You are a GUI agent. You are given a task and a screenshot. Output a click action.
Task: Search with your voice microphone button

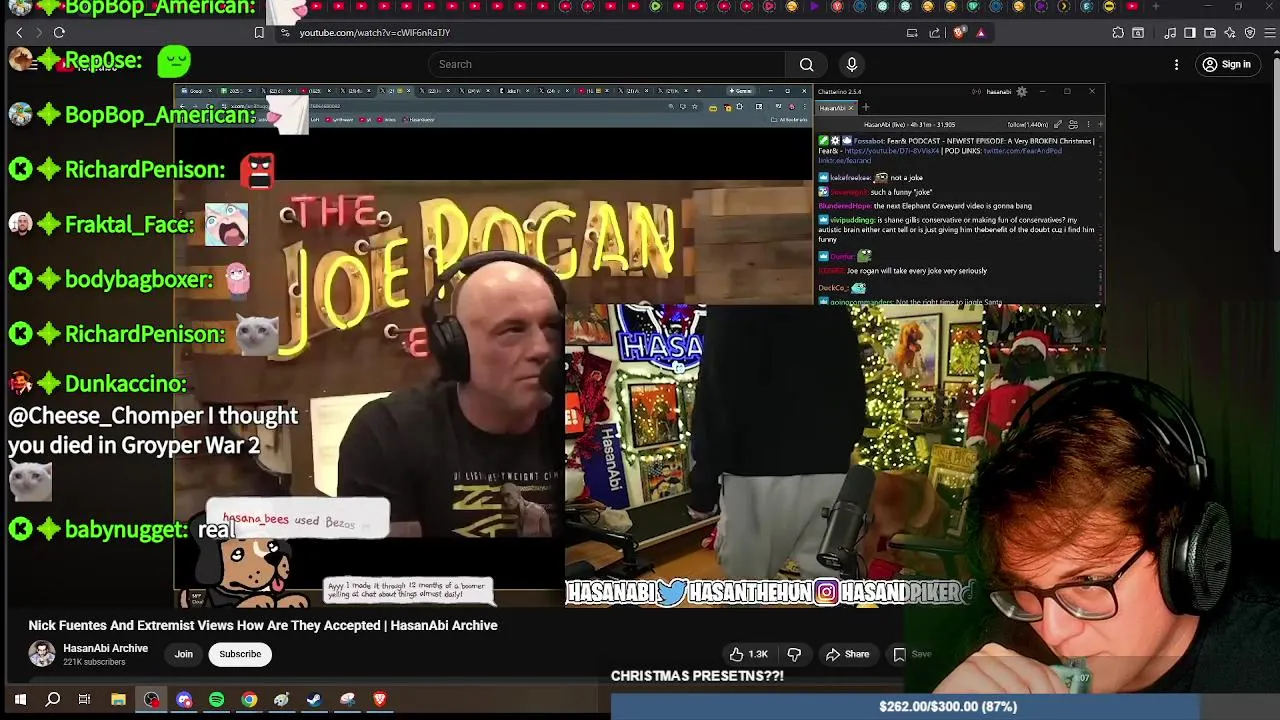[x=852, y=64]
